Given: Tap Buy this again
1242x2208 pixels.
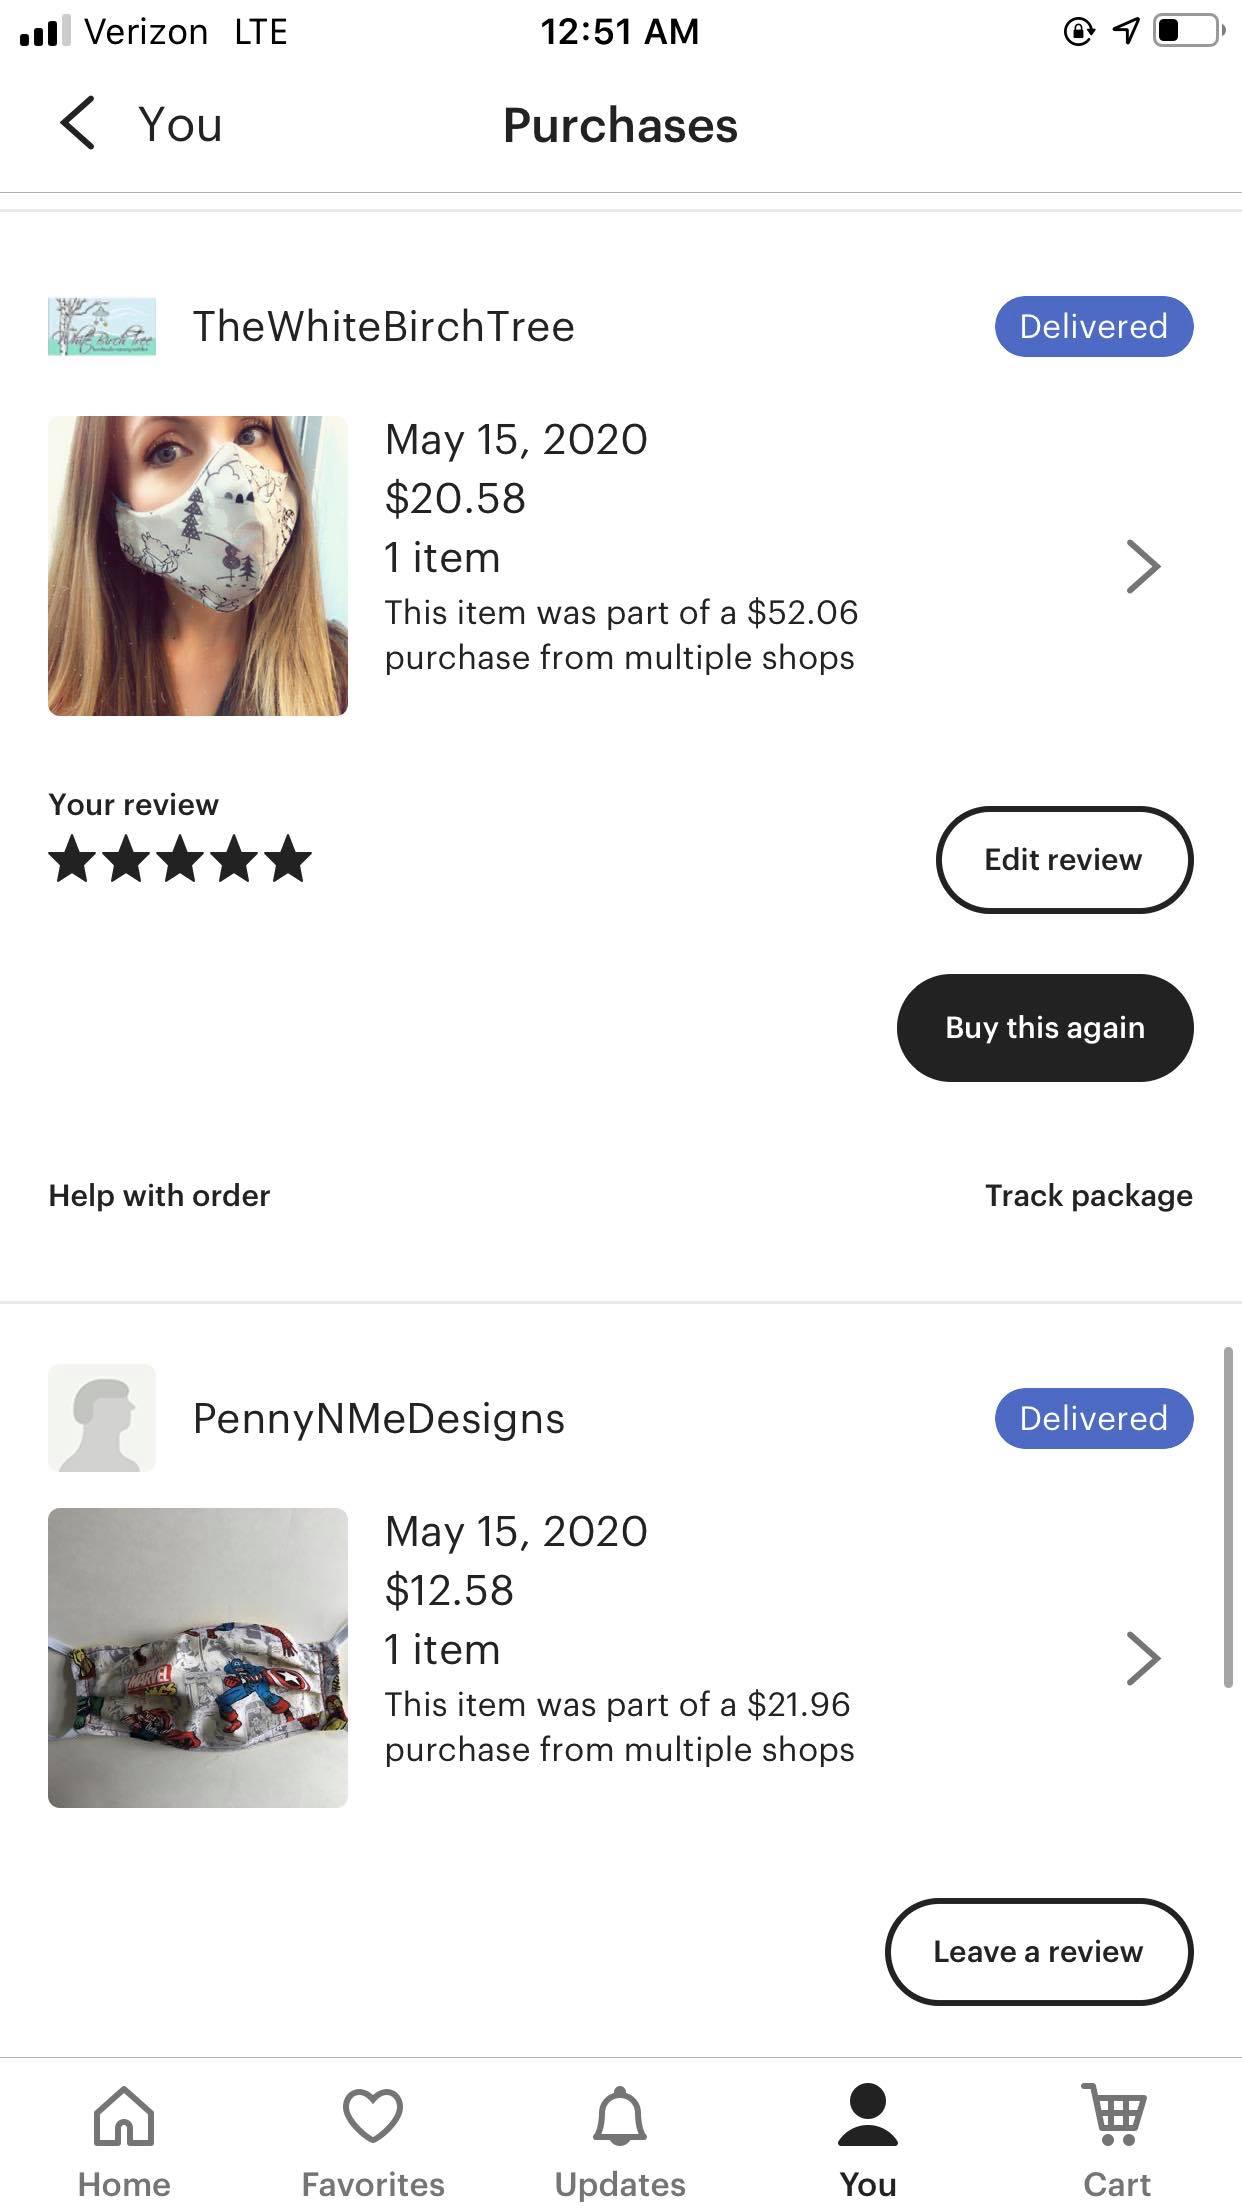Looking at the screenshot, I should tap(1045, 1028).
